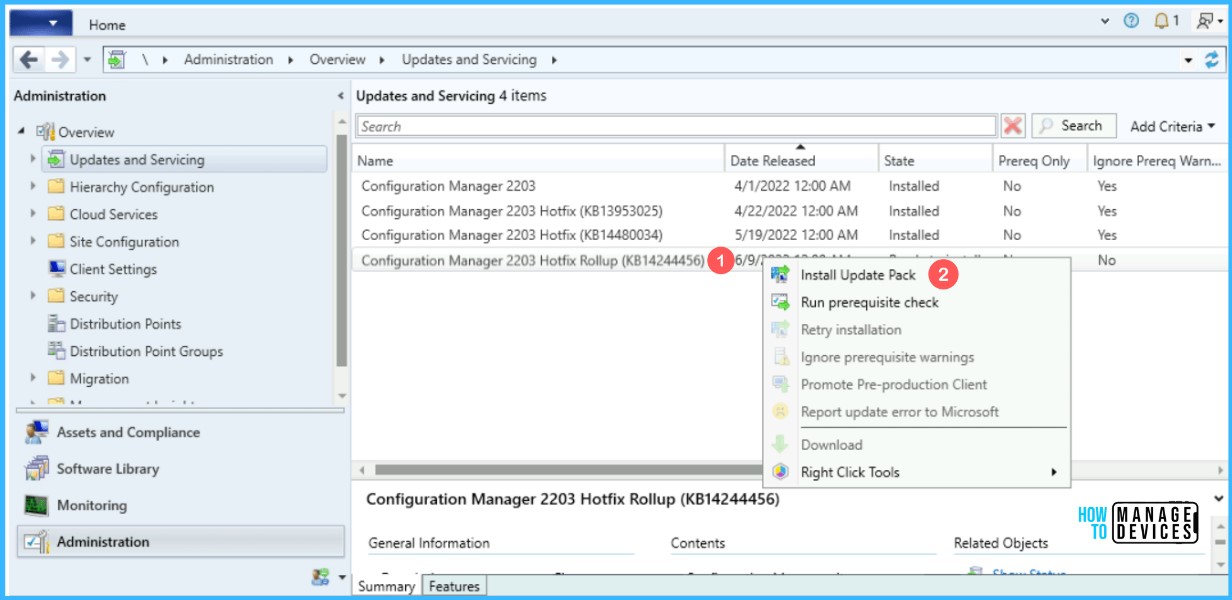Viewport: 1232px width, 600px height.
Task: Sort by the State column header
Action: coord(935,160)
